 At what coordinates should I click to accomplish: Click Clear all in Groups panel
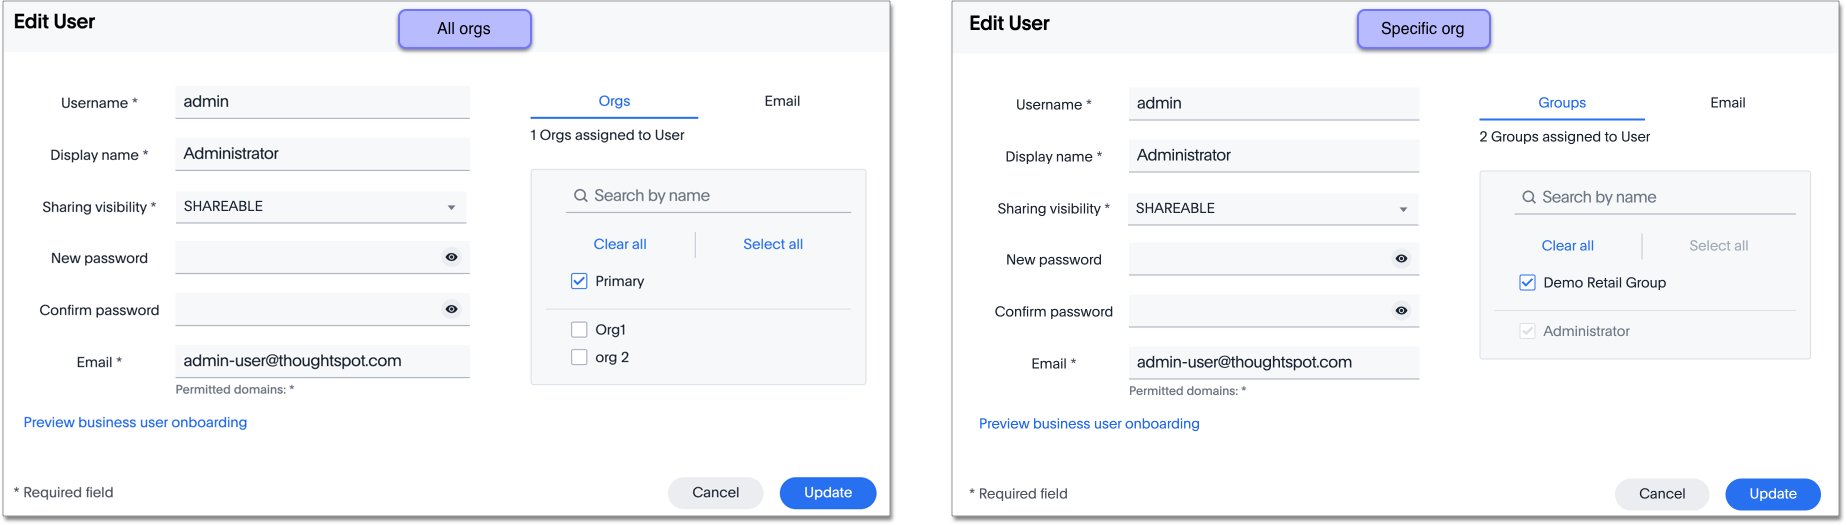(x=1567, y=246)
